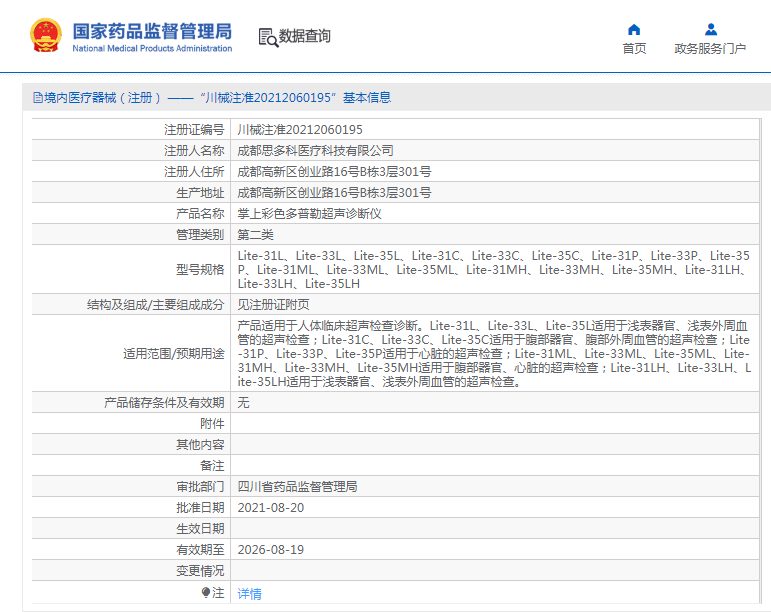Click the 型号规格 row label
The height and width of the screenshot is (612, 771).
tap(200, 269)
